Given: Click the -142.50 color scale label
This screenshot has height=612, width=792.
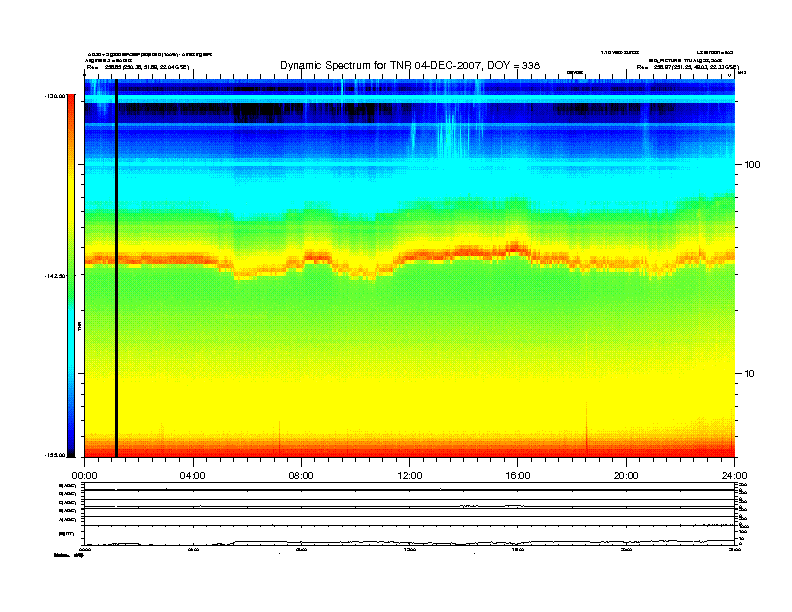Looking at the screenshot, I should pos(55,276).
